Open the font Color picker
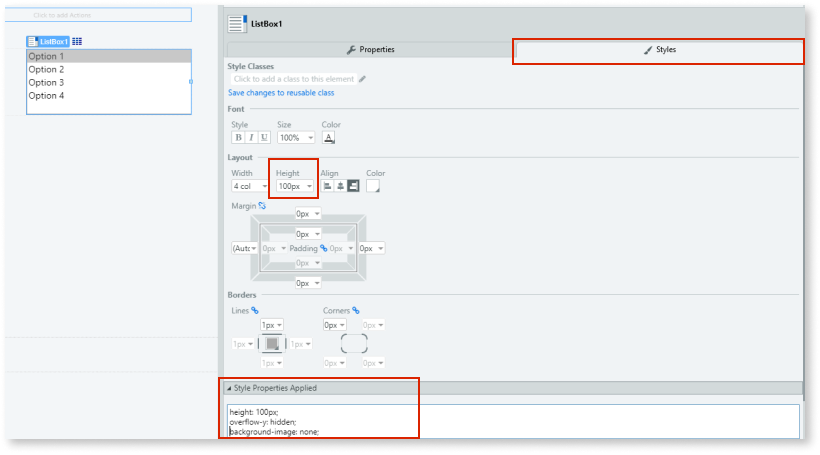The width and height of the screenshot is (820, 455). tap(328, 138)
